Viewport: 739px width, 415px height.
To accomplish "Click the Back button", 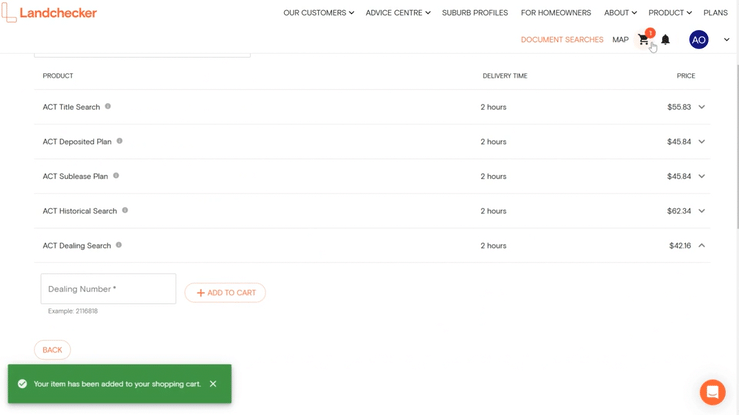I will tap(52, 350).
